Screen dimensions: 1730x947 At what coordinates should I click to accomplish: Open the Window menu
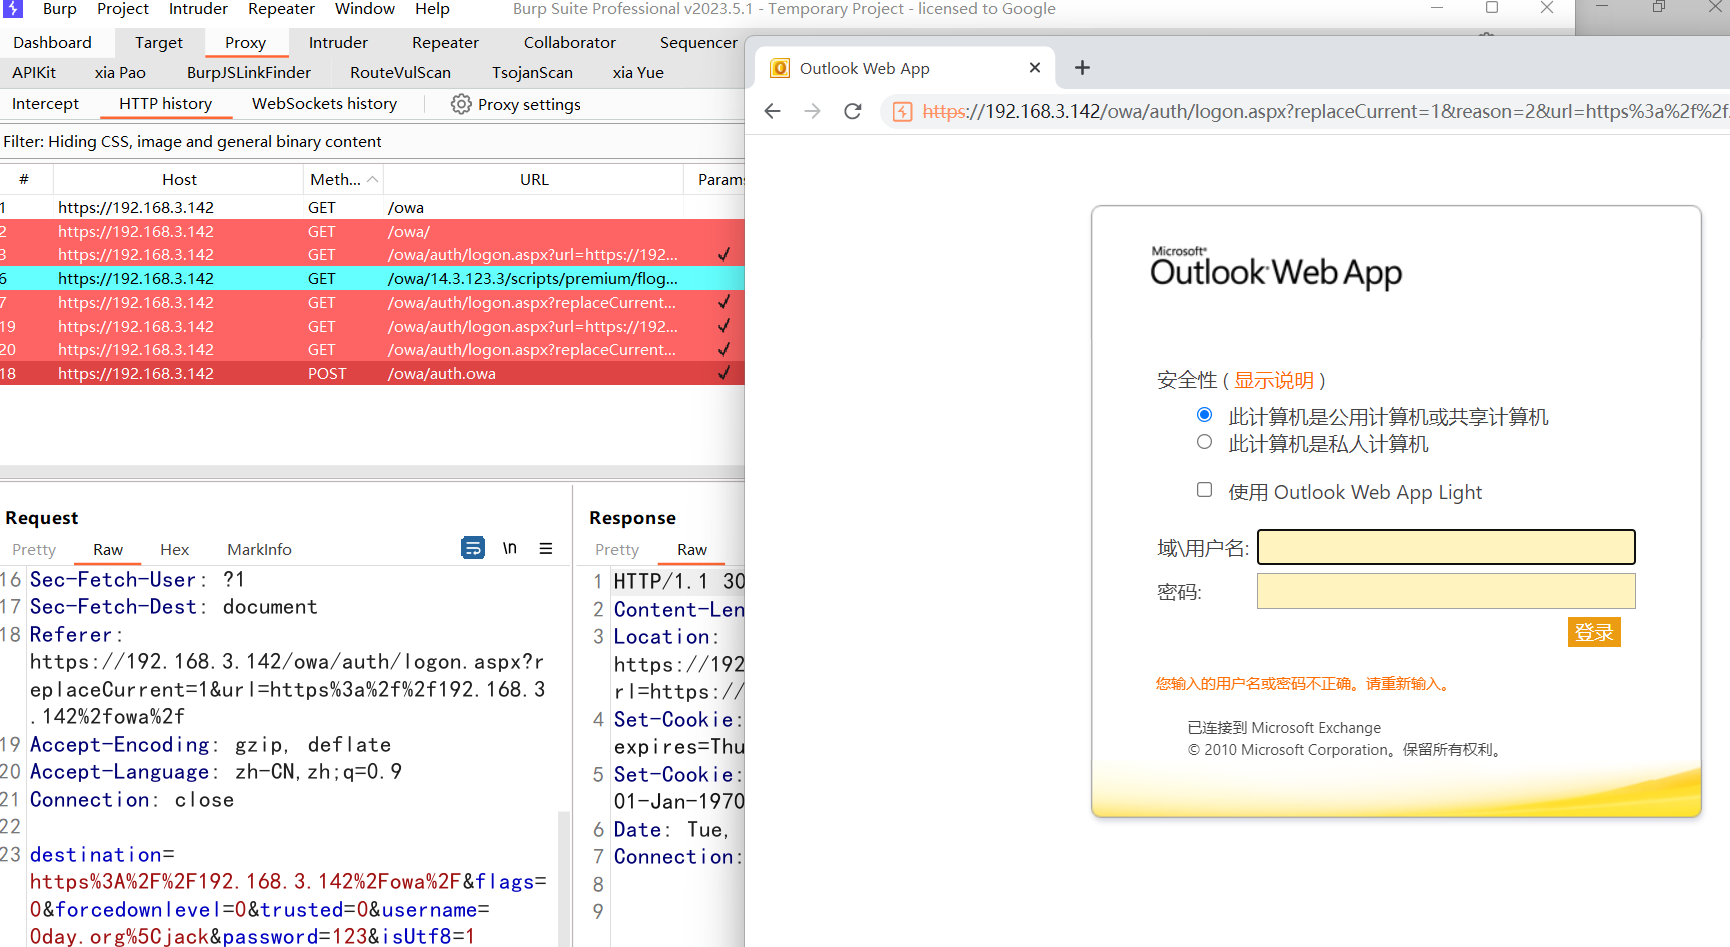(x=364, y=9)
